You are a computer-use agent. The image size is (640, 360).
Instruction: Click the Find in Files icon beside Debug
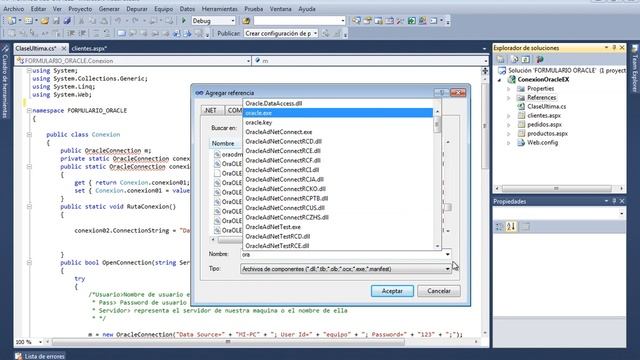246,21
